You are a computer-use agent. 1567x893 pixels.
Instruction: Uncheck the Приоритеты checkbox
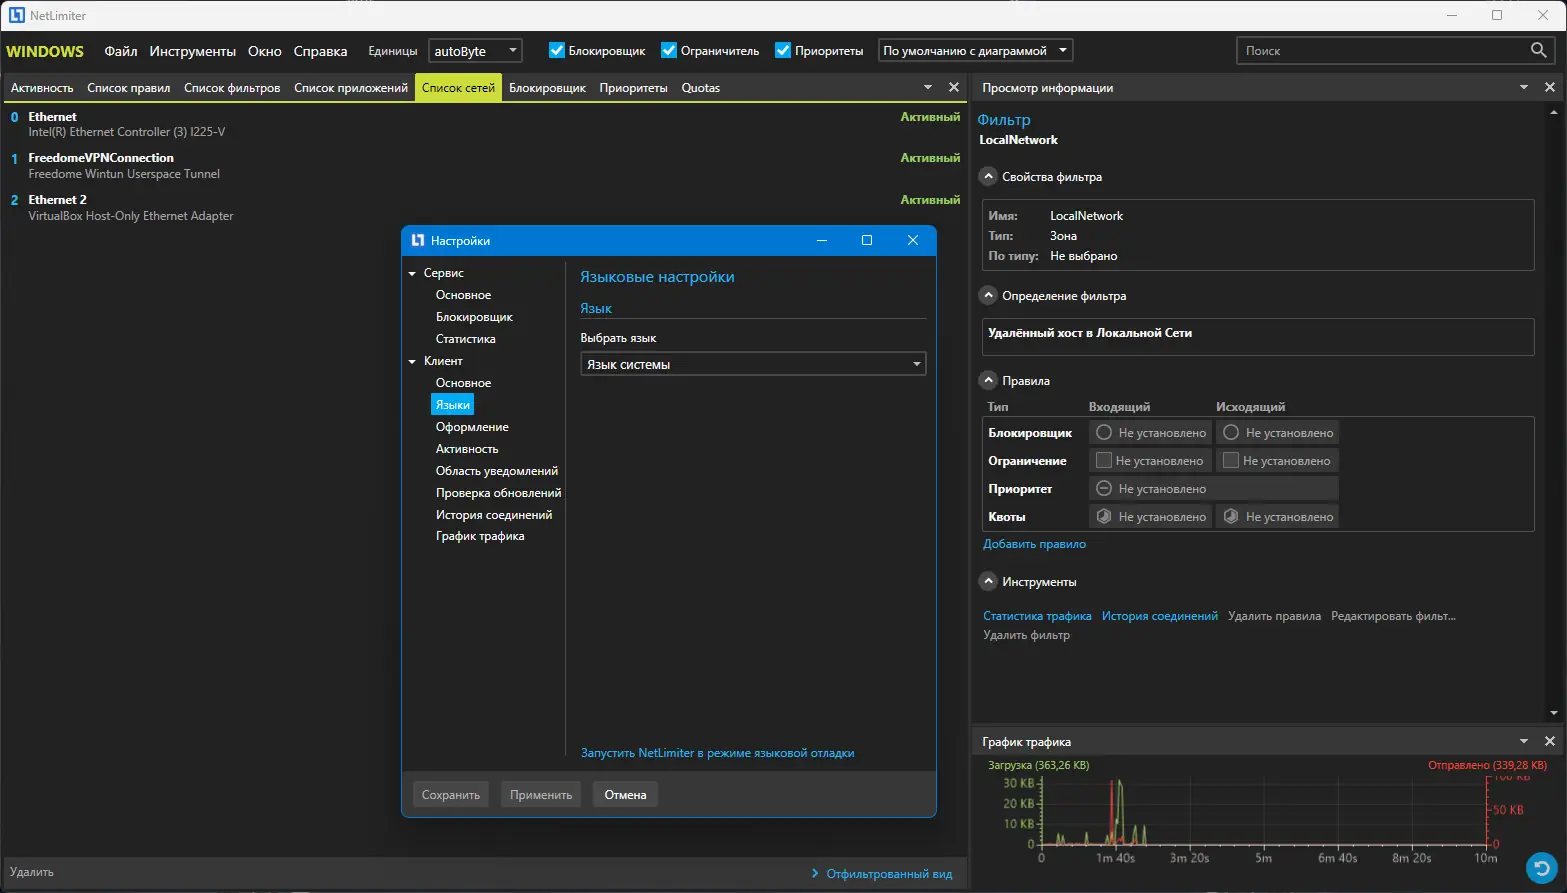coord(783,51)
